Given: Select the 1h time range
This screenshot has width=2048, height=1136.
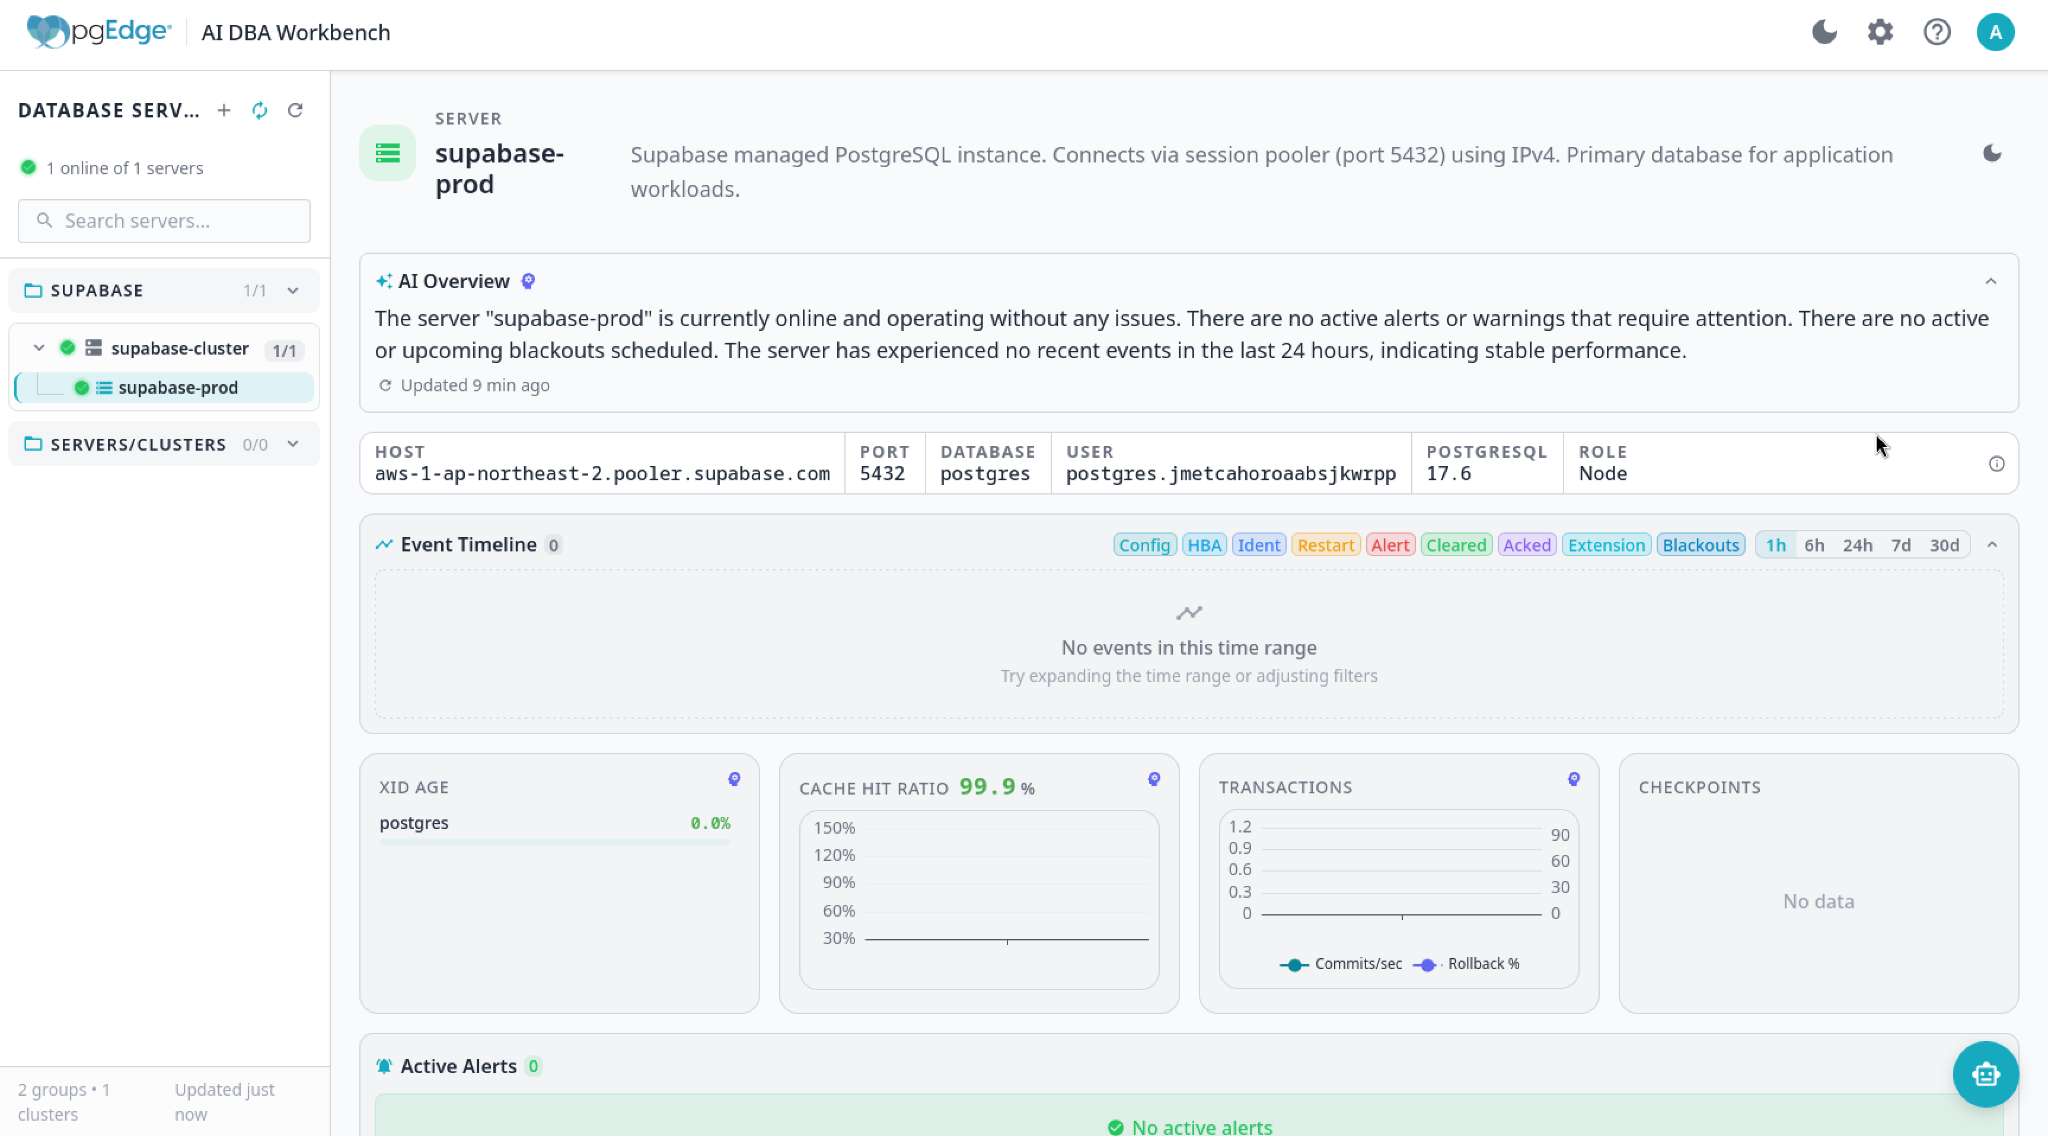Looking at the screenshot, I should 1776,545.
